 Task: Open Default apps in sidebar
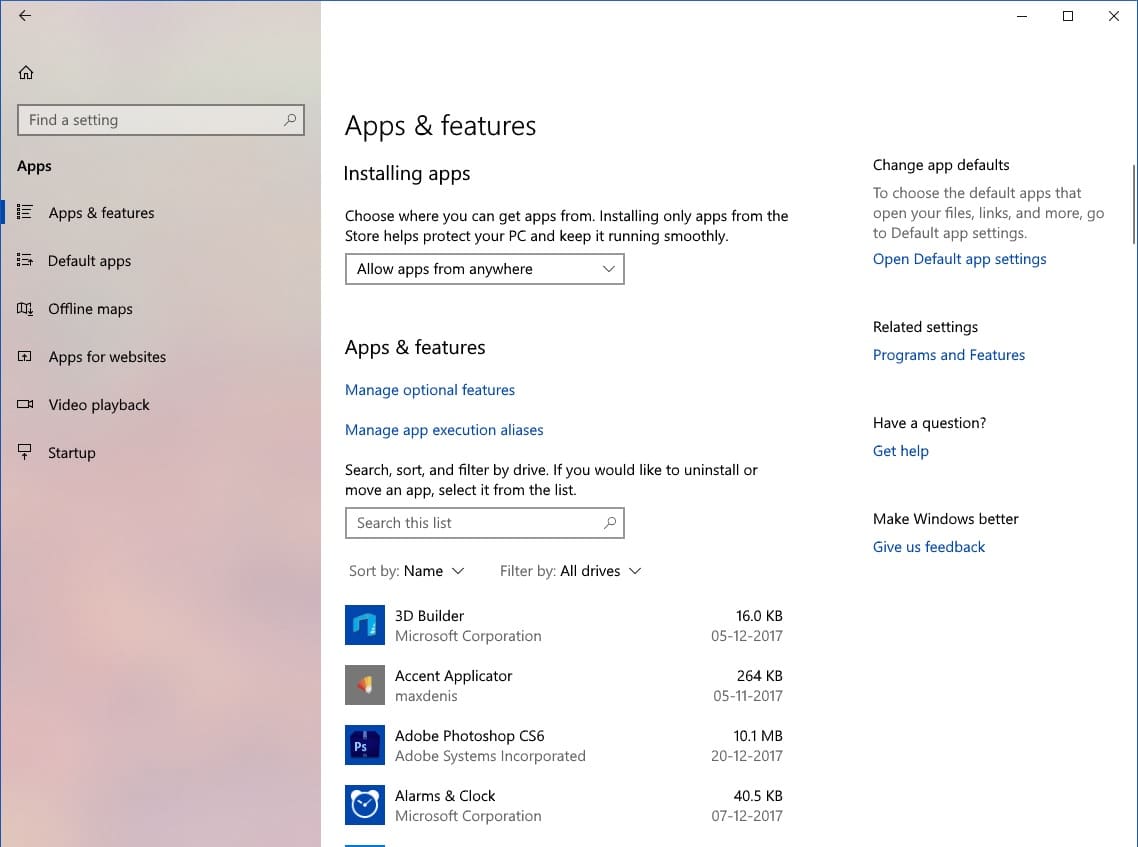[x=89, y=261]
